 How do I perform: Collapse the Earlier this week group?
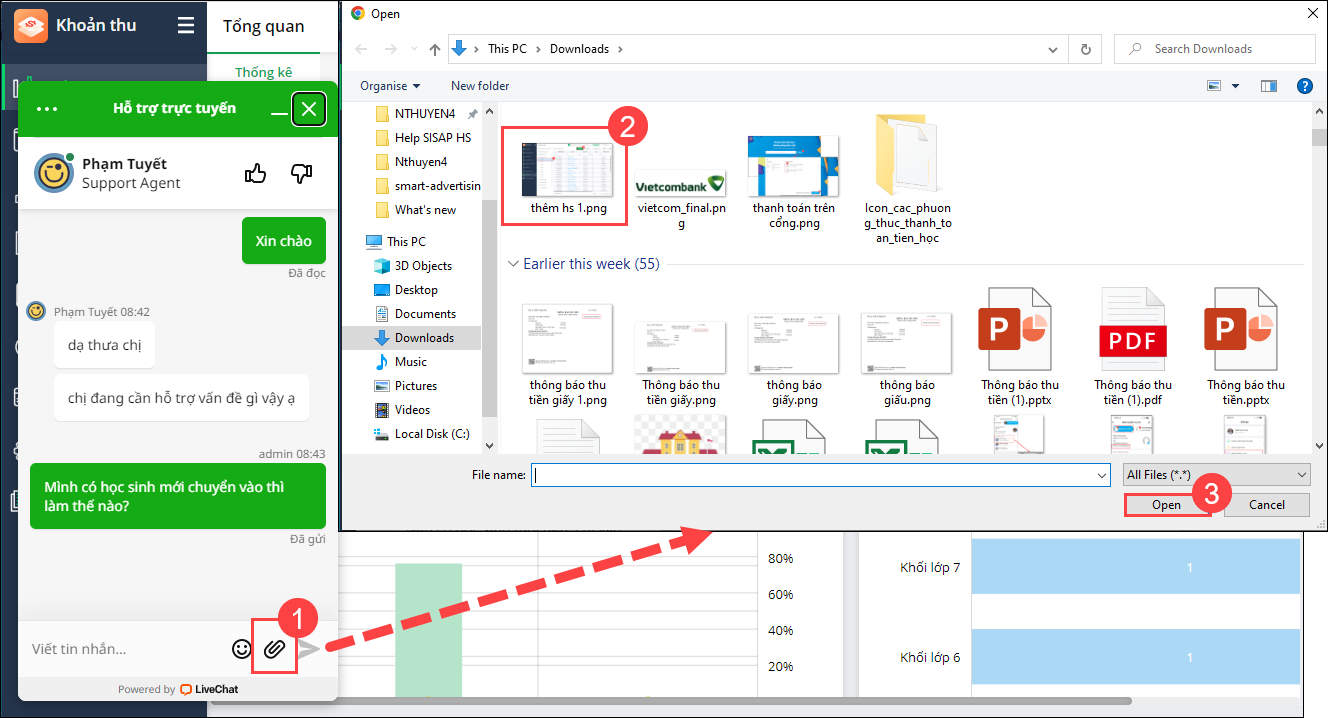(x=514, y=264)
